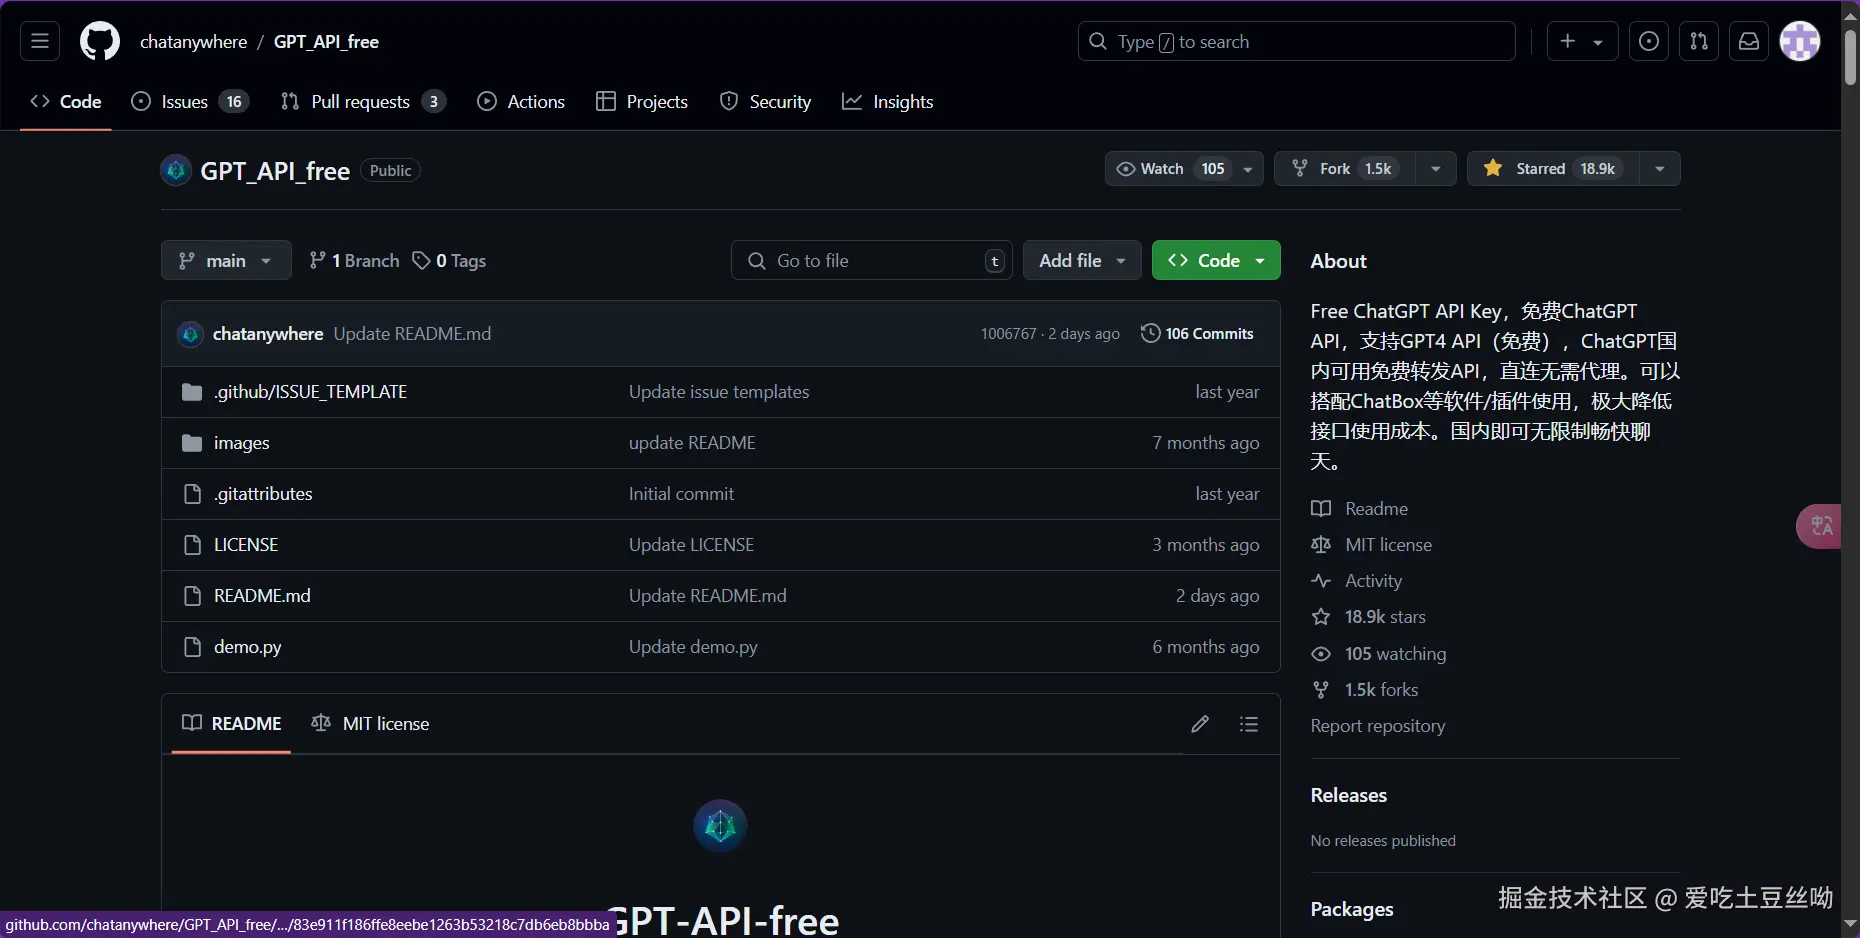The image size is (1860, 938).
Task: Open Readme link in About section
Action: 1360,509
